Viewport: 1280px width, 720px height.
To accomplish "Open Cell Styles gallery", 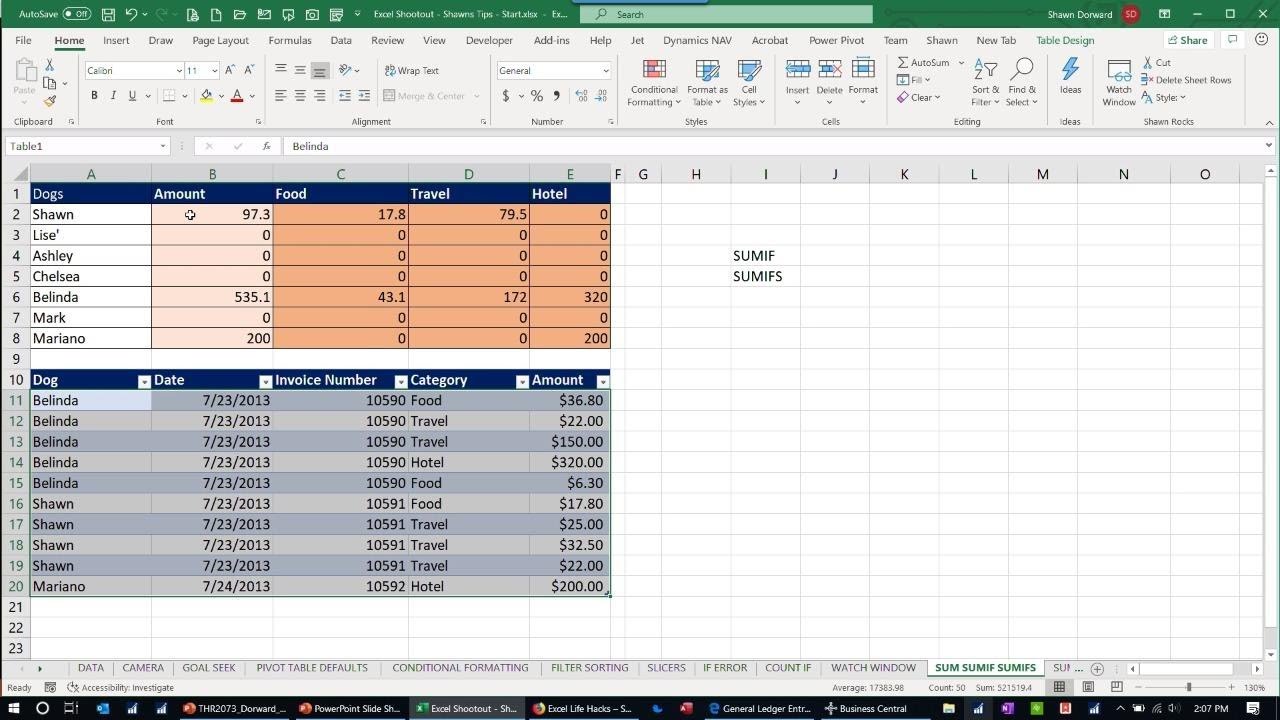I will coord(748,82).
